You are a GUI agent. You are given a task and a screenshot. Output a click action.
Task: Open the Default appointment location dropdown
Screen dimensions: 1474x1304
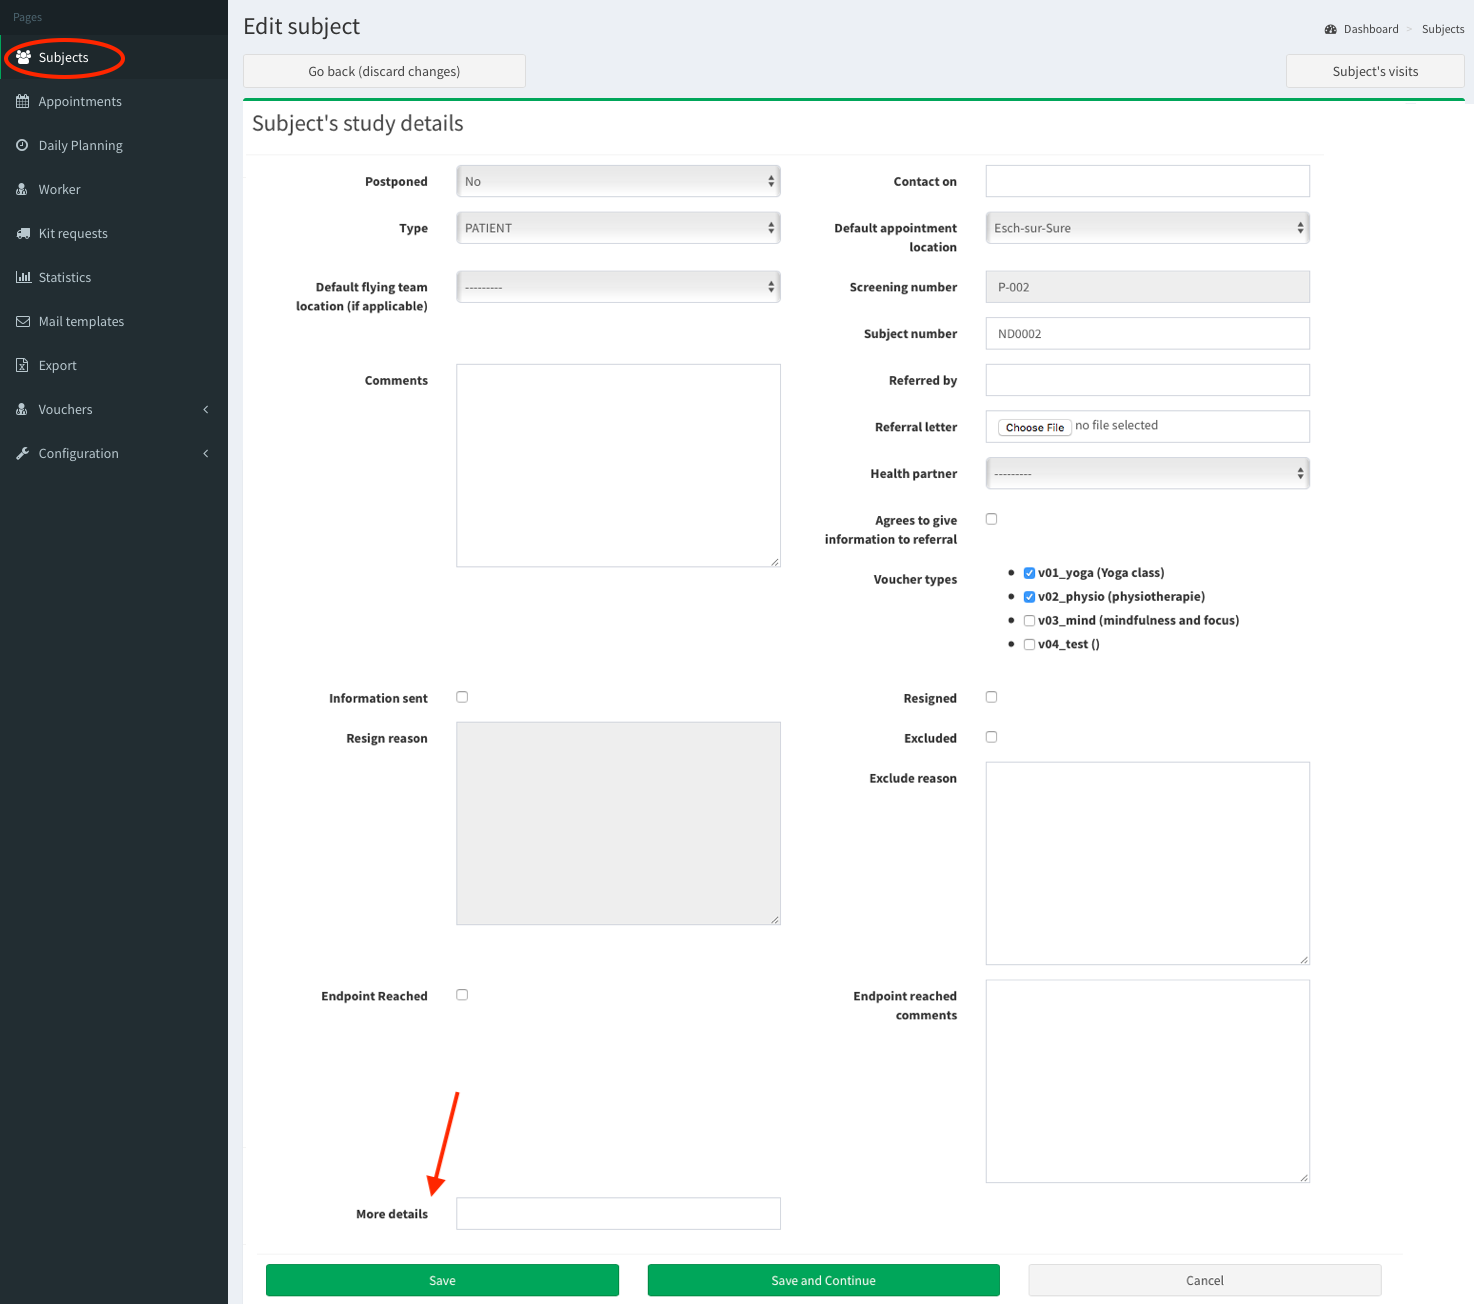tap(1147, 228)
